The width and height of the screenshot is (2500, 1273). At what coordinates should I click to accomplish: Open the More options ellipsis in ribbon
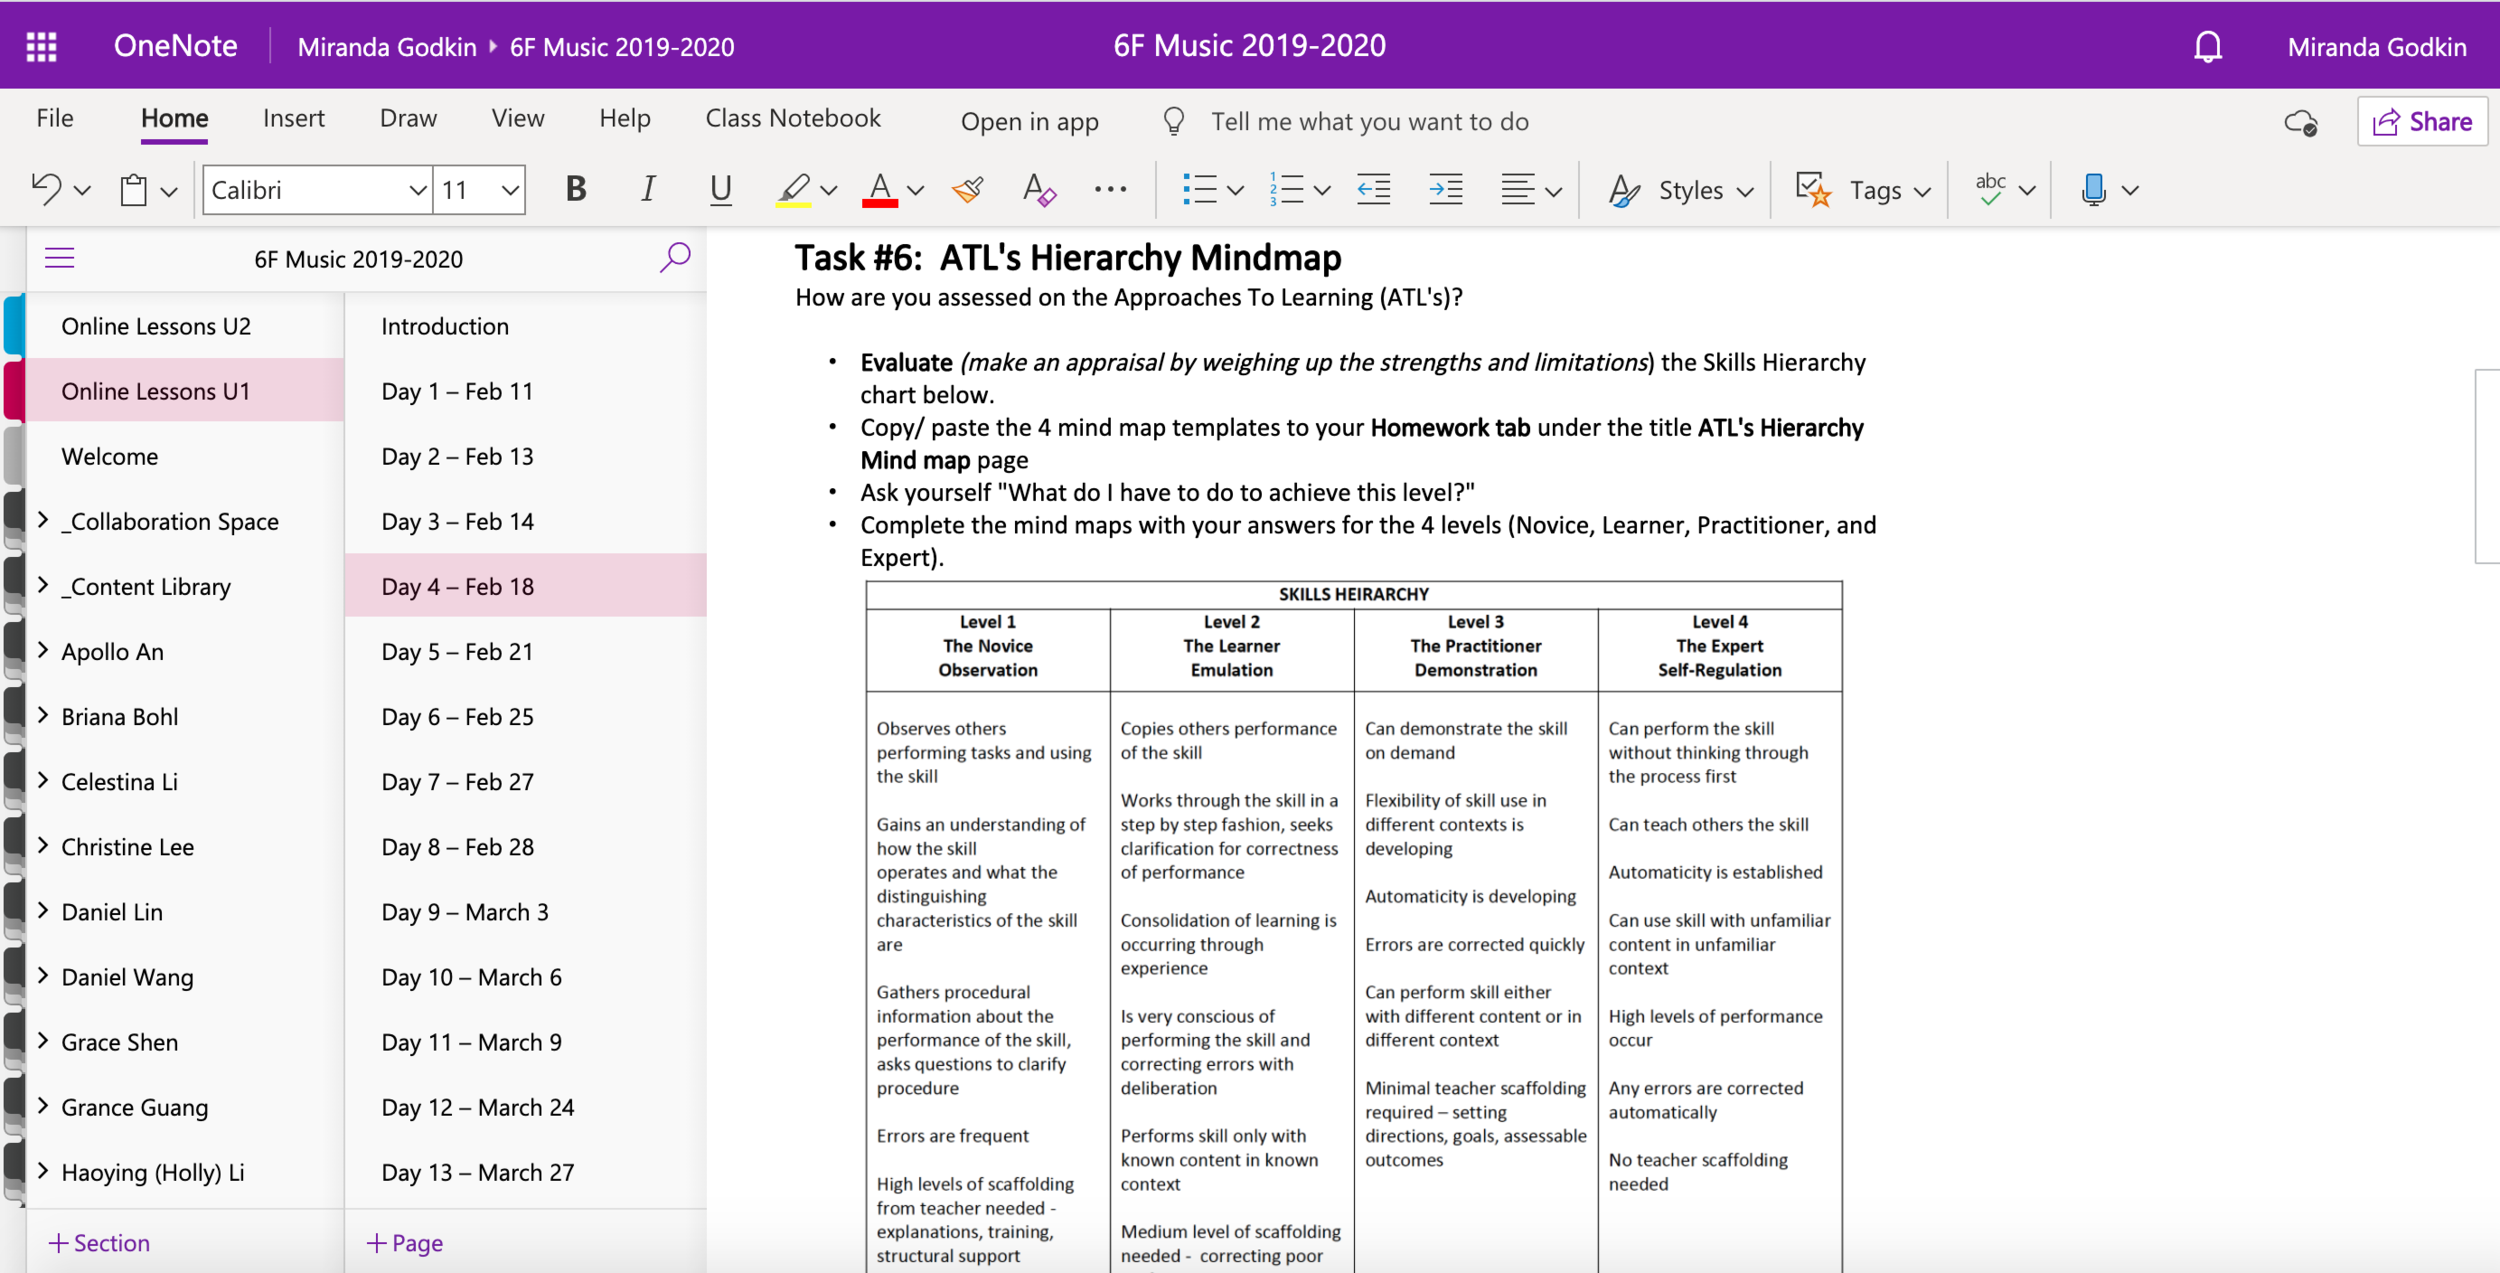click(x=1110, y=189)
